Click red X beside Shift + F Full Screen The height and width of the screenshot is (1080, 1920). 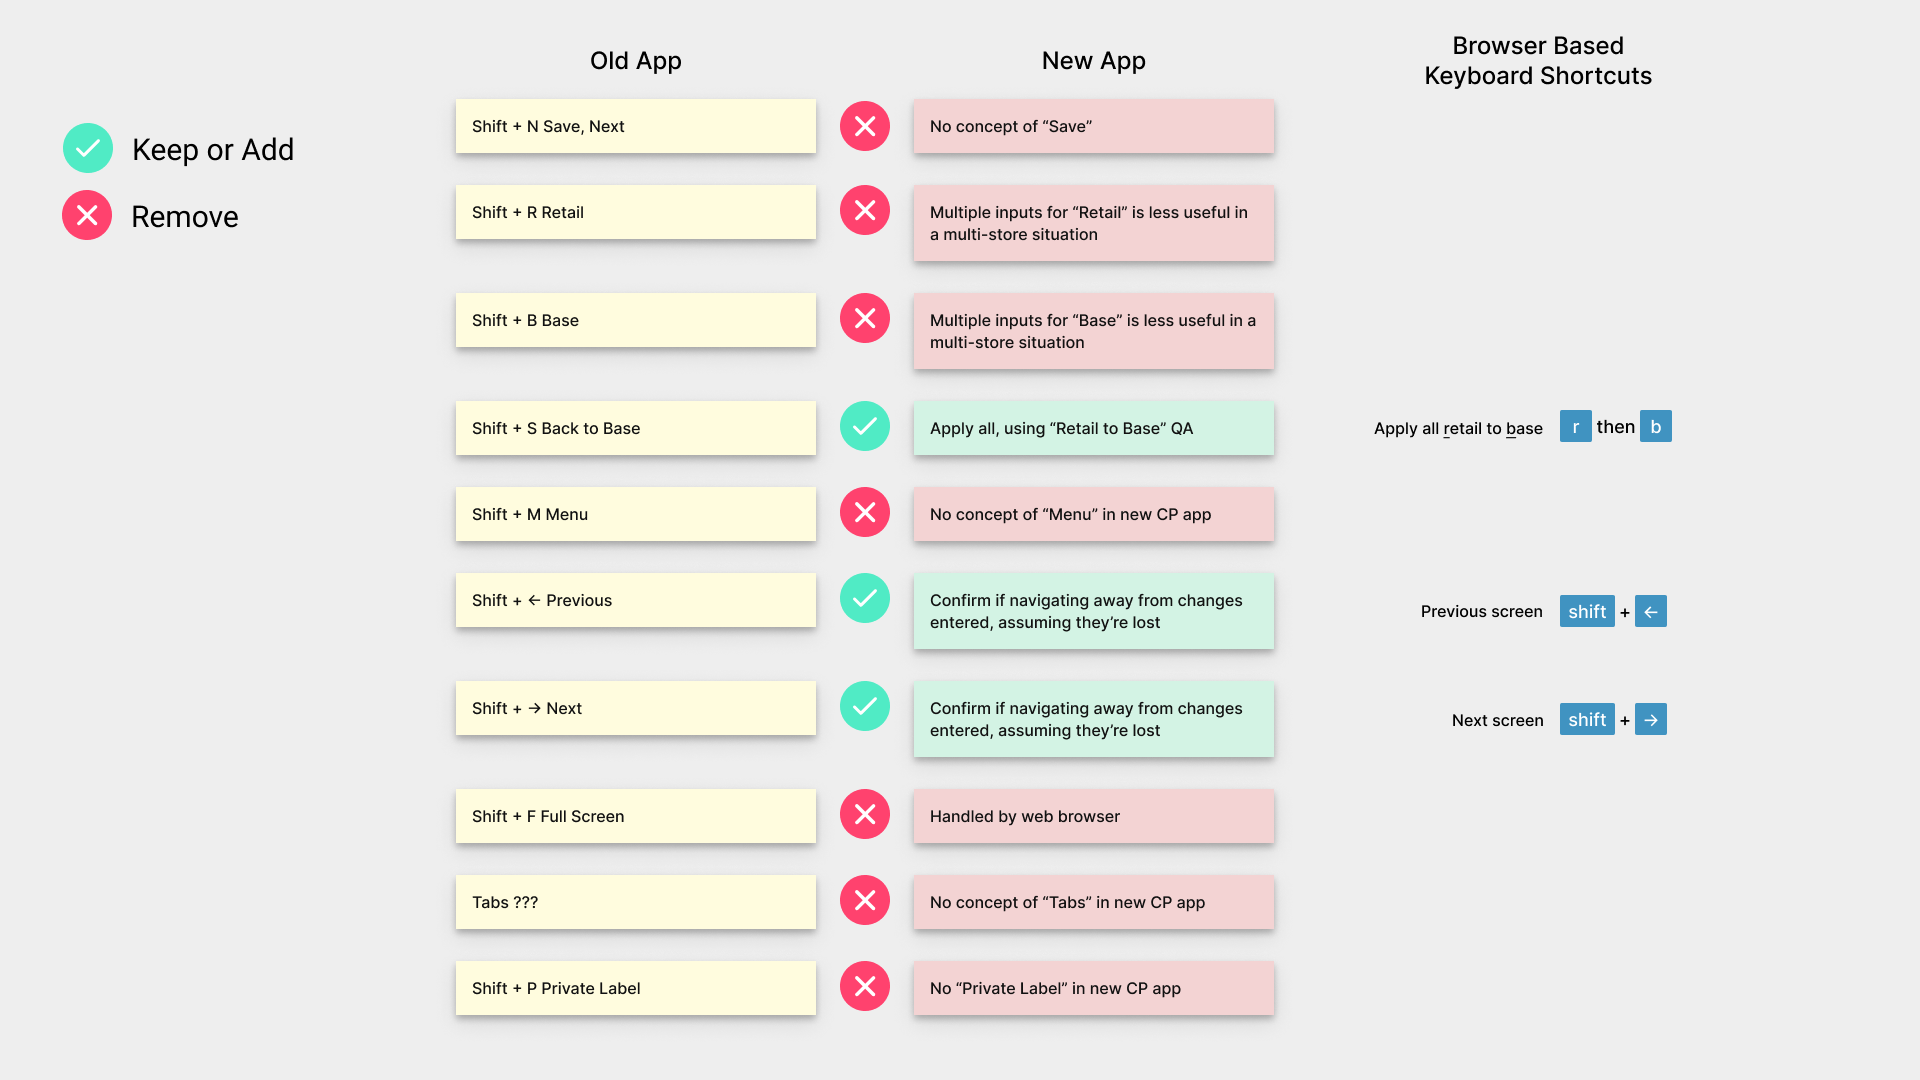[865, 815]
